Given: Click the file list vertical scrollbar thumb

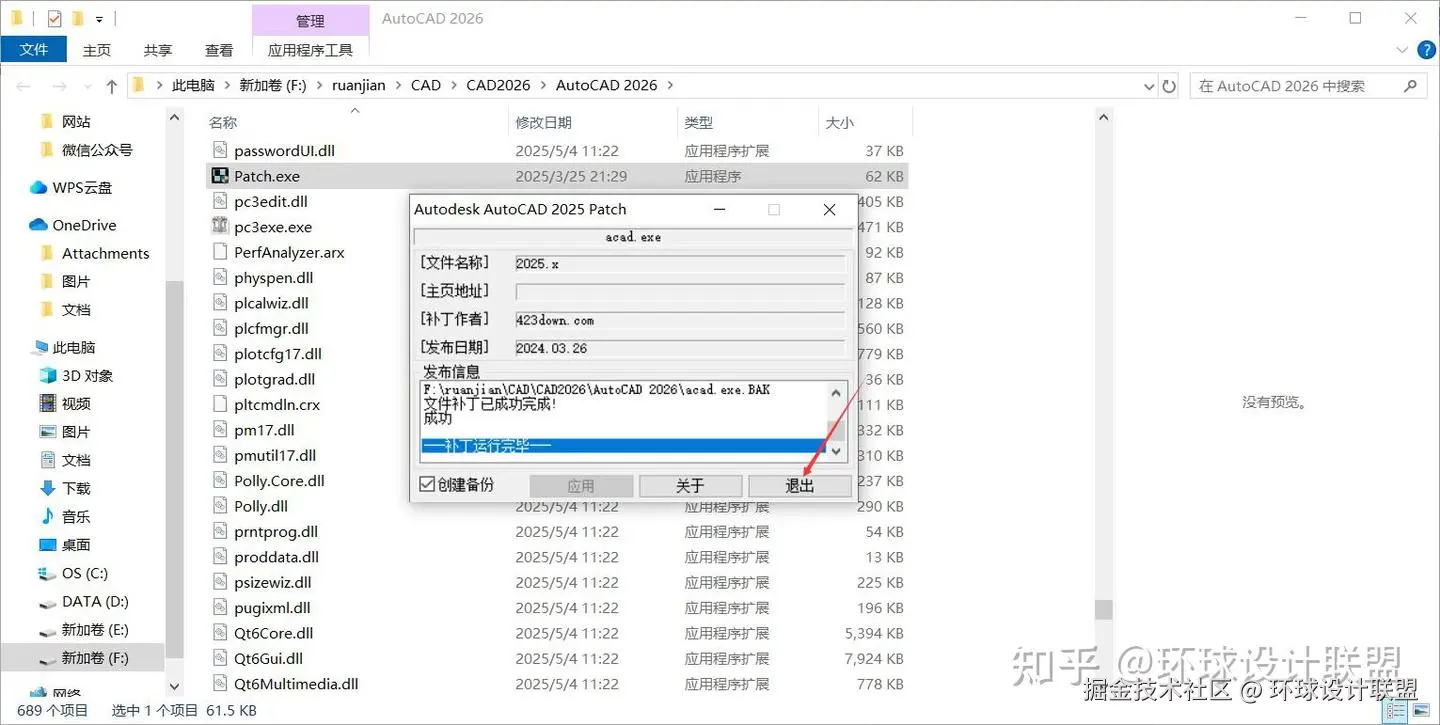Looking at the screenshot, I should [1103, 609].
